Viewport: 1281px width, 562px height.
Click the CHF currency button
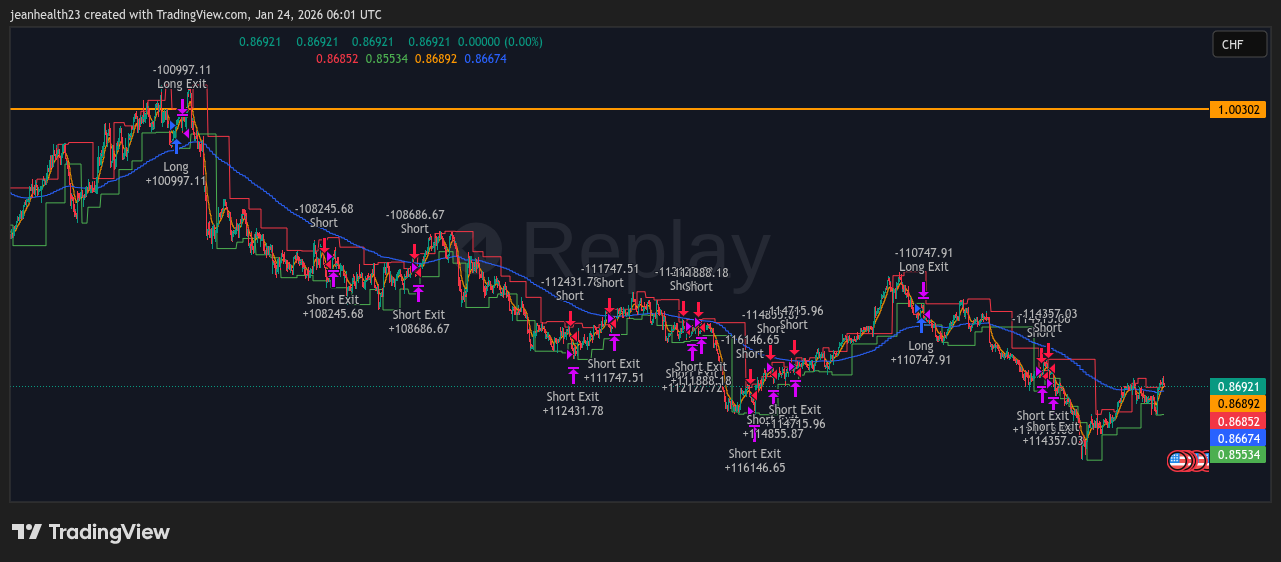click(1239, 44)
